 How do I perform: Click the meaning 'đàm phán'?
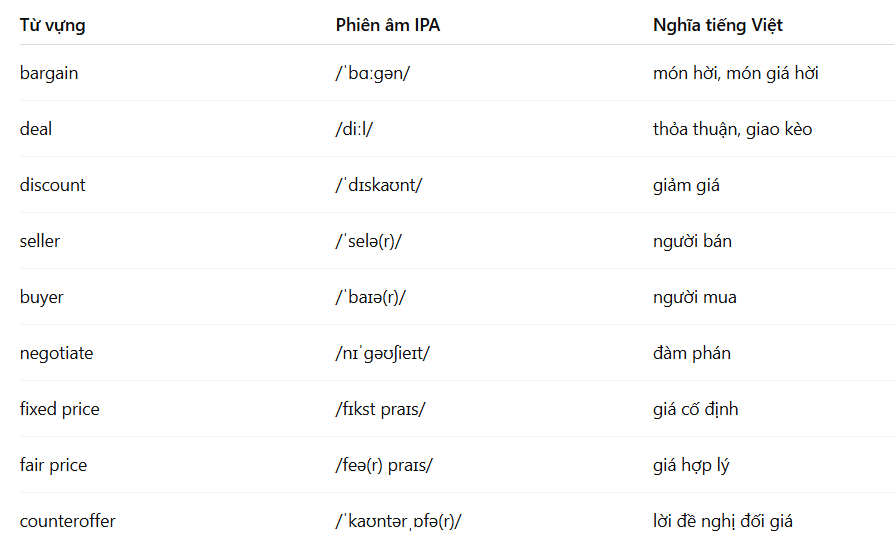coord(692,353)
